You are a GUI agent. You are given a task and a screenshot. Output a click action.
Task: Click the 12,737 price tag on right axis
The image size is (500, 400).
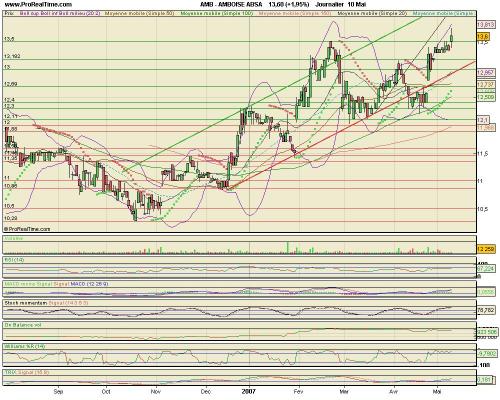(x=485, y=85)
